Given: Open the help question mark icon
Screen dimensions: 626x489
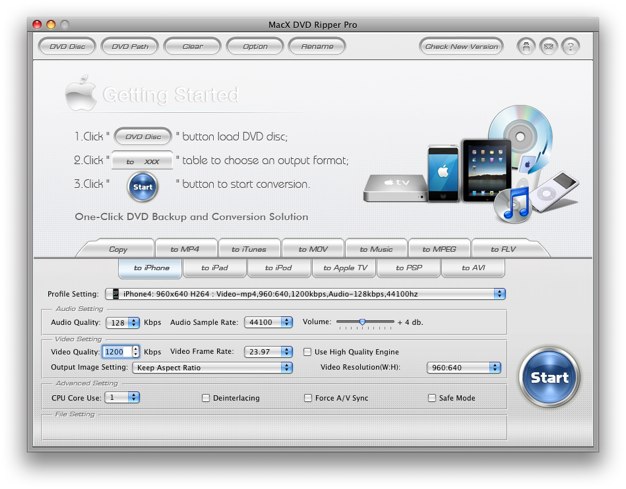Looking at the screenshot, I should 571,46.
